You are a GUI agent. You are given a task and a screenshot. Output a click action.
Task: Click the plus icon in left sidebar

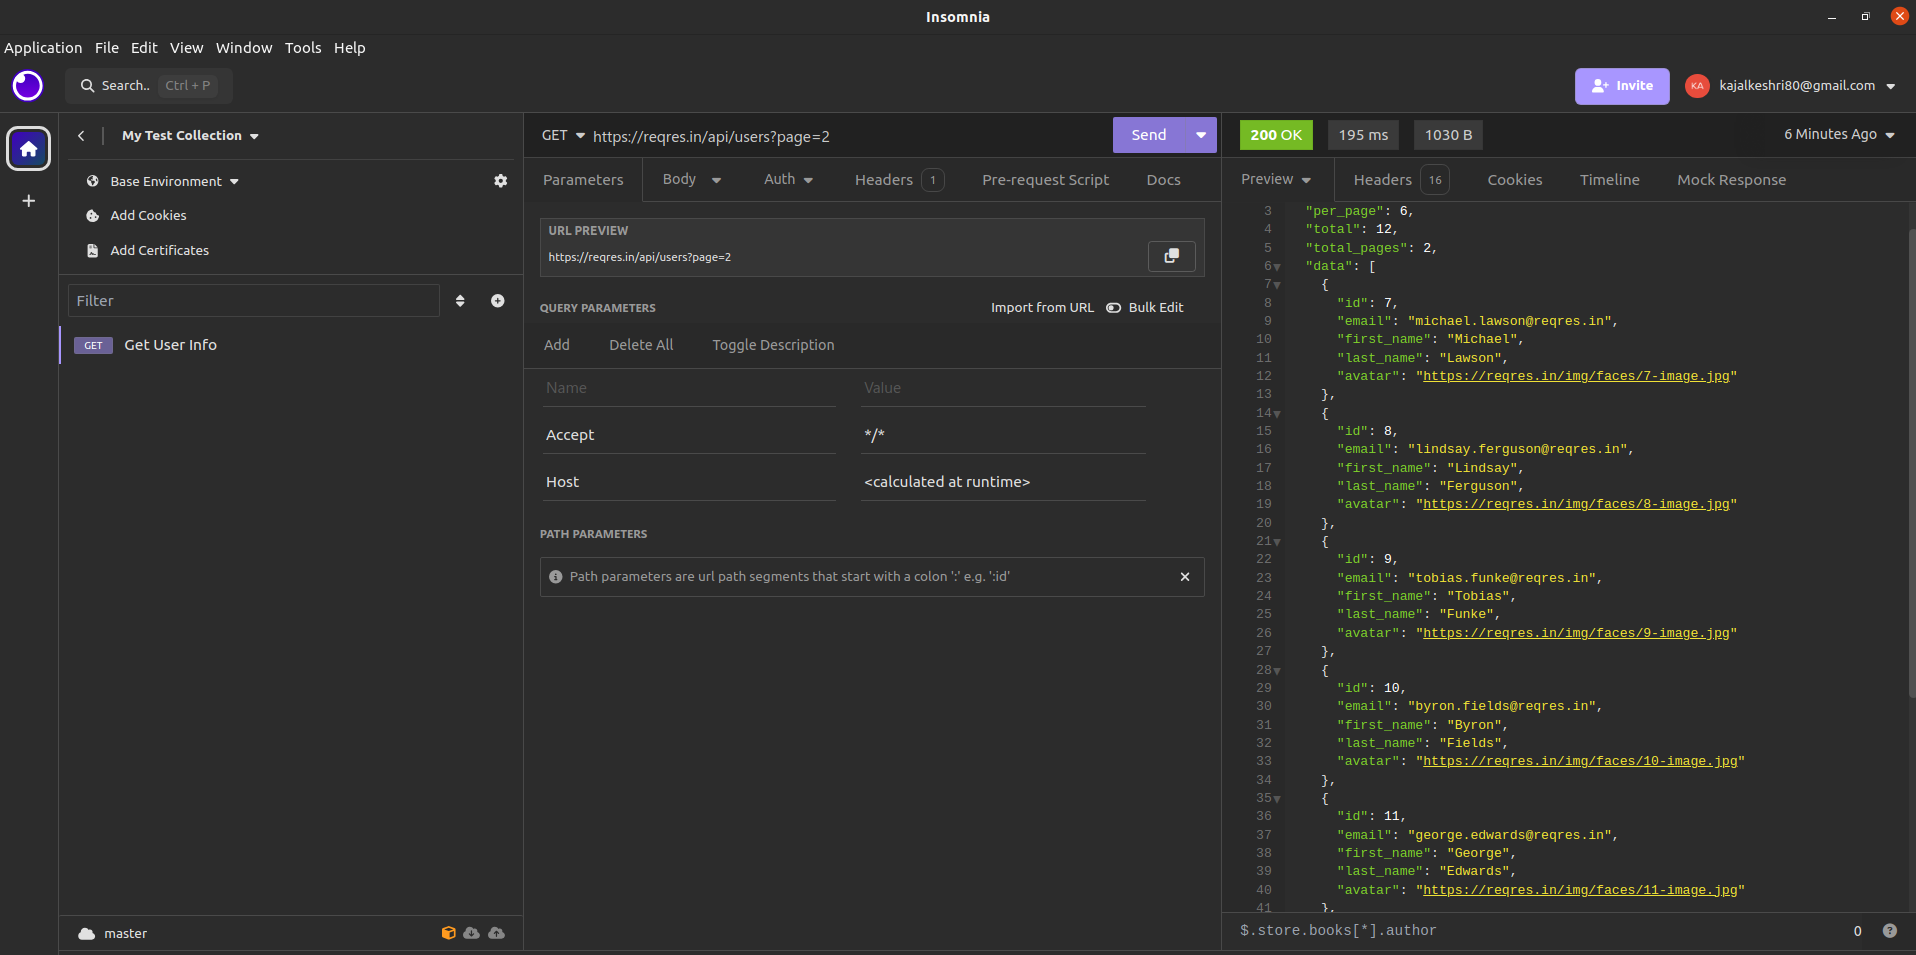[x=29, y=201]
